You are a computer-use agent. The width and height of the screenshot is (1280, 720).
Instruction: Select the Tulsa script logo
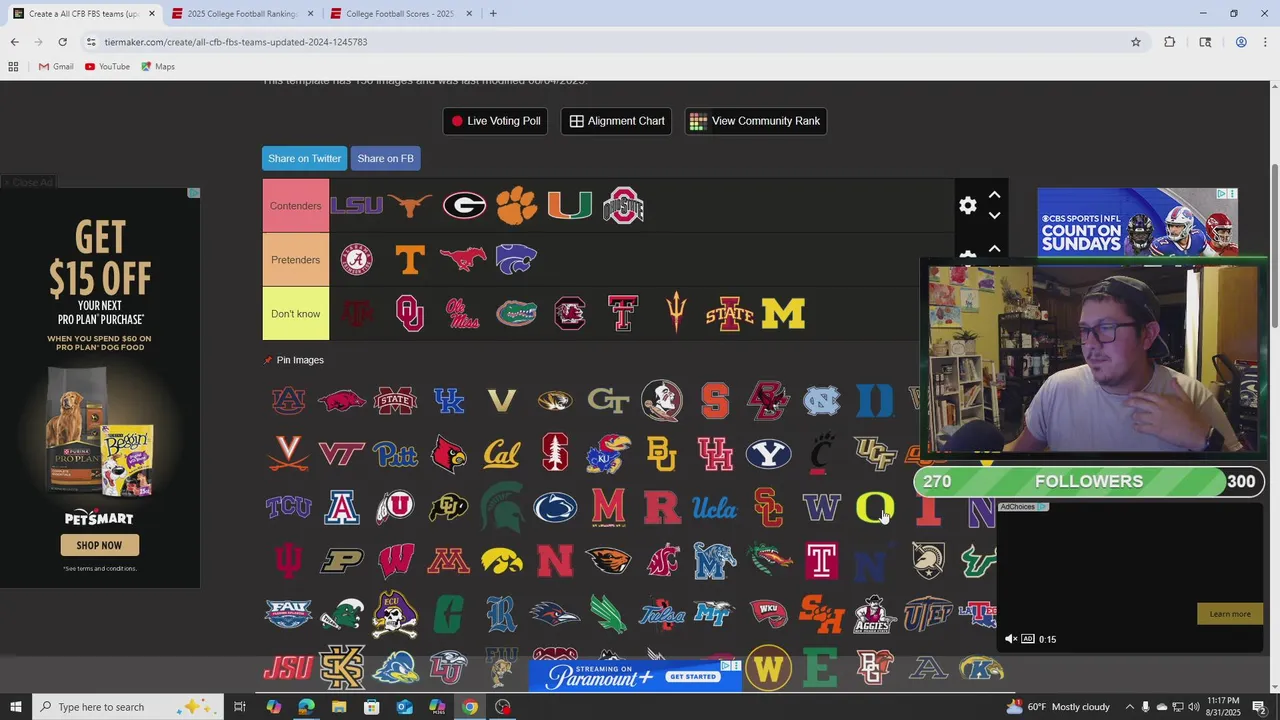pos(661,614)
